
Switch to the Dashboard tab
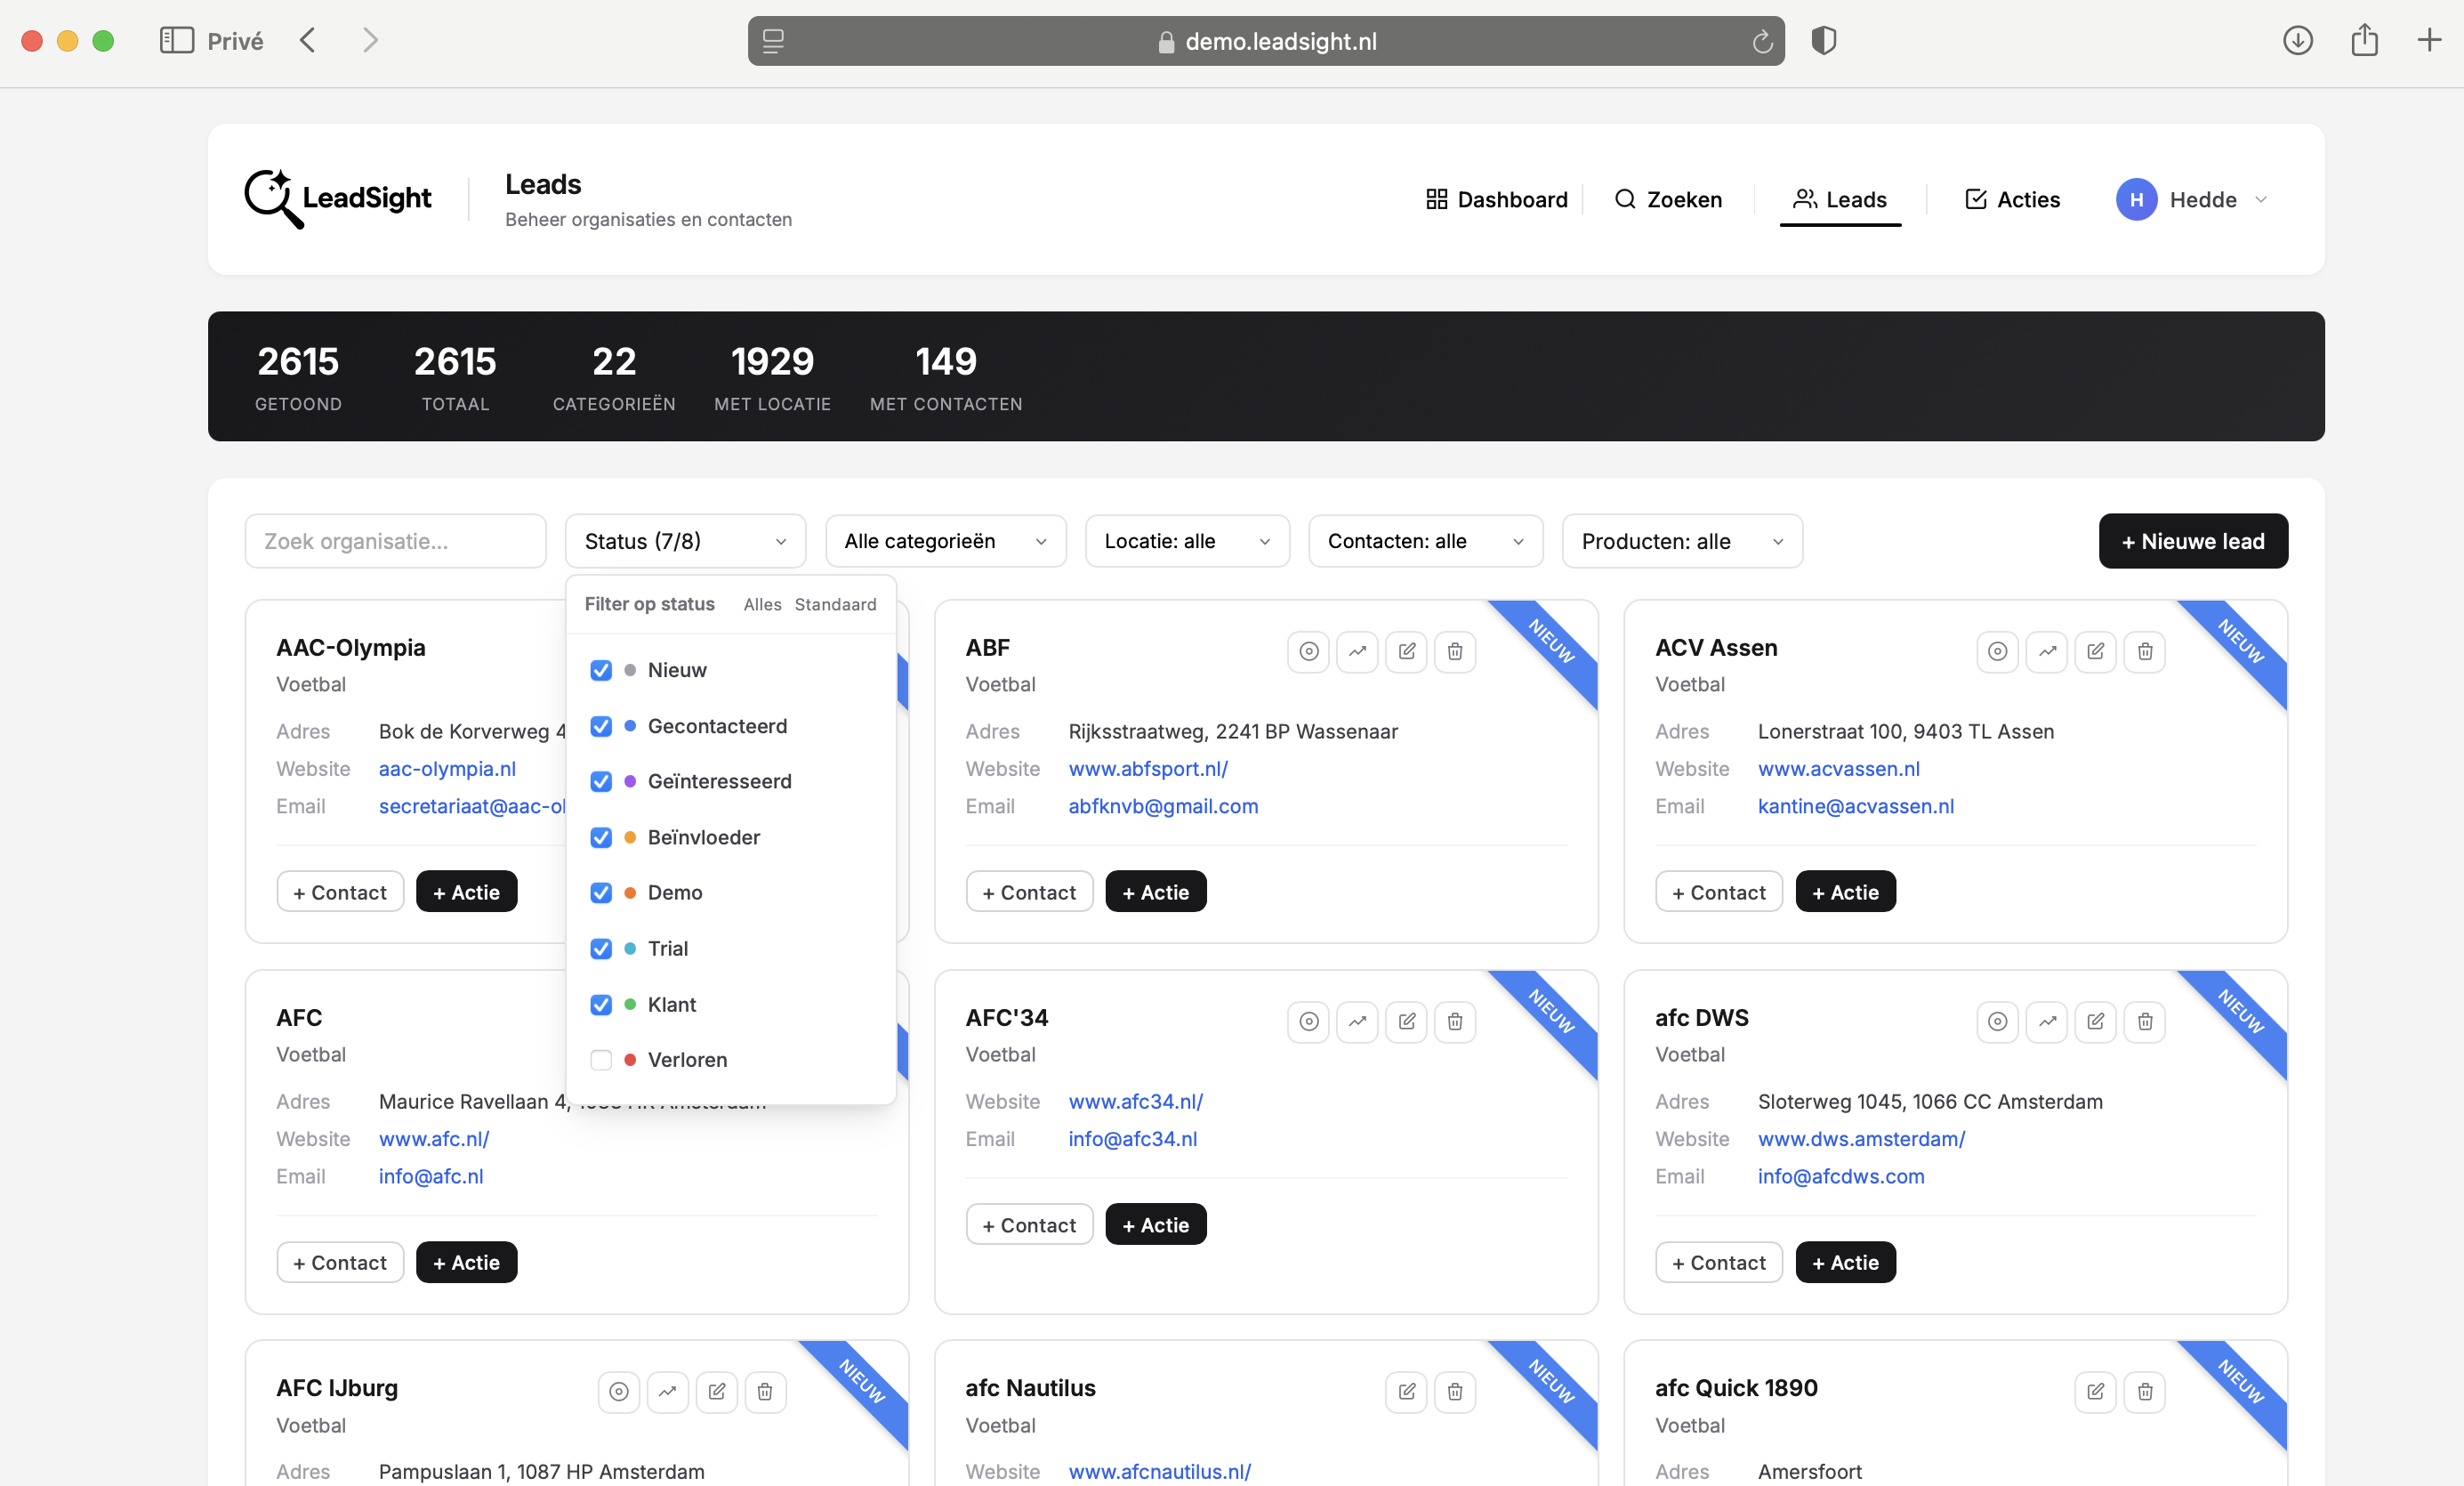tap(1495, 199)
